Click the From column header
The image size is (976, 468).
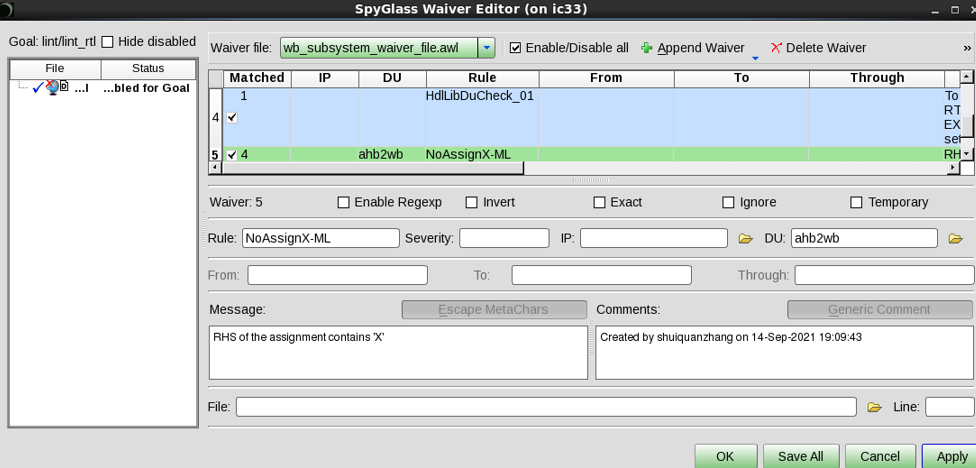606,78
